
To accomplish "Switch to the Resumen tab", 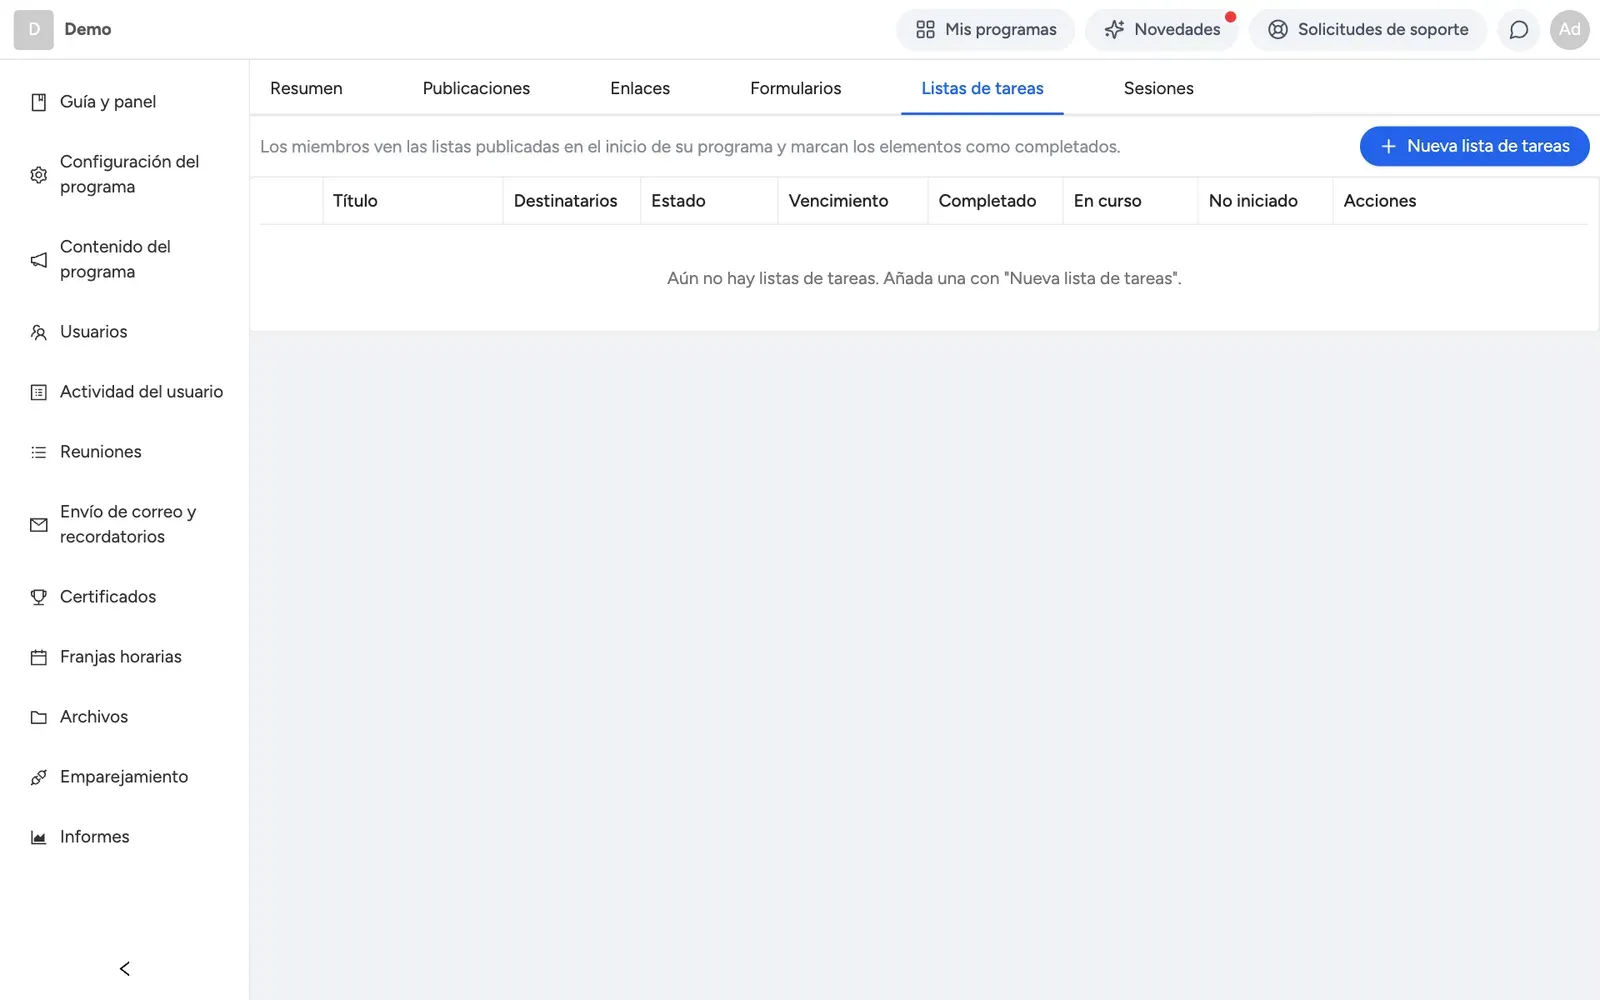I will click(306, 88).
